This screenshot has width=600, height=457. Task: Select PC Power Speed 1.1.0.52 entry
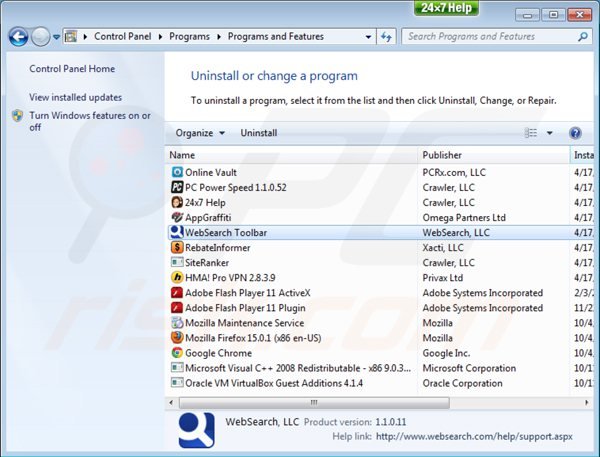(235, 188)
